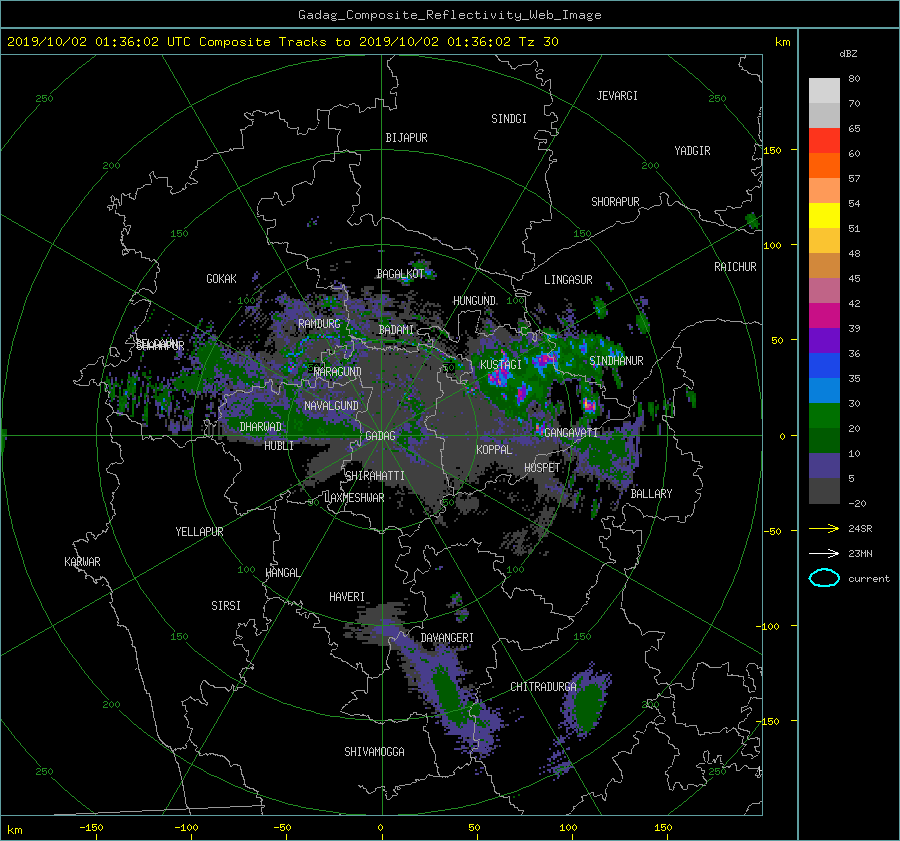This screenshot has width=900, height=841.
Task: Click the NARAGUND city label
Action: (338, 371)
